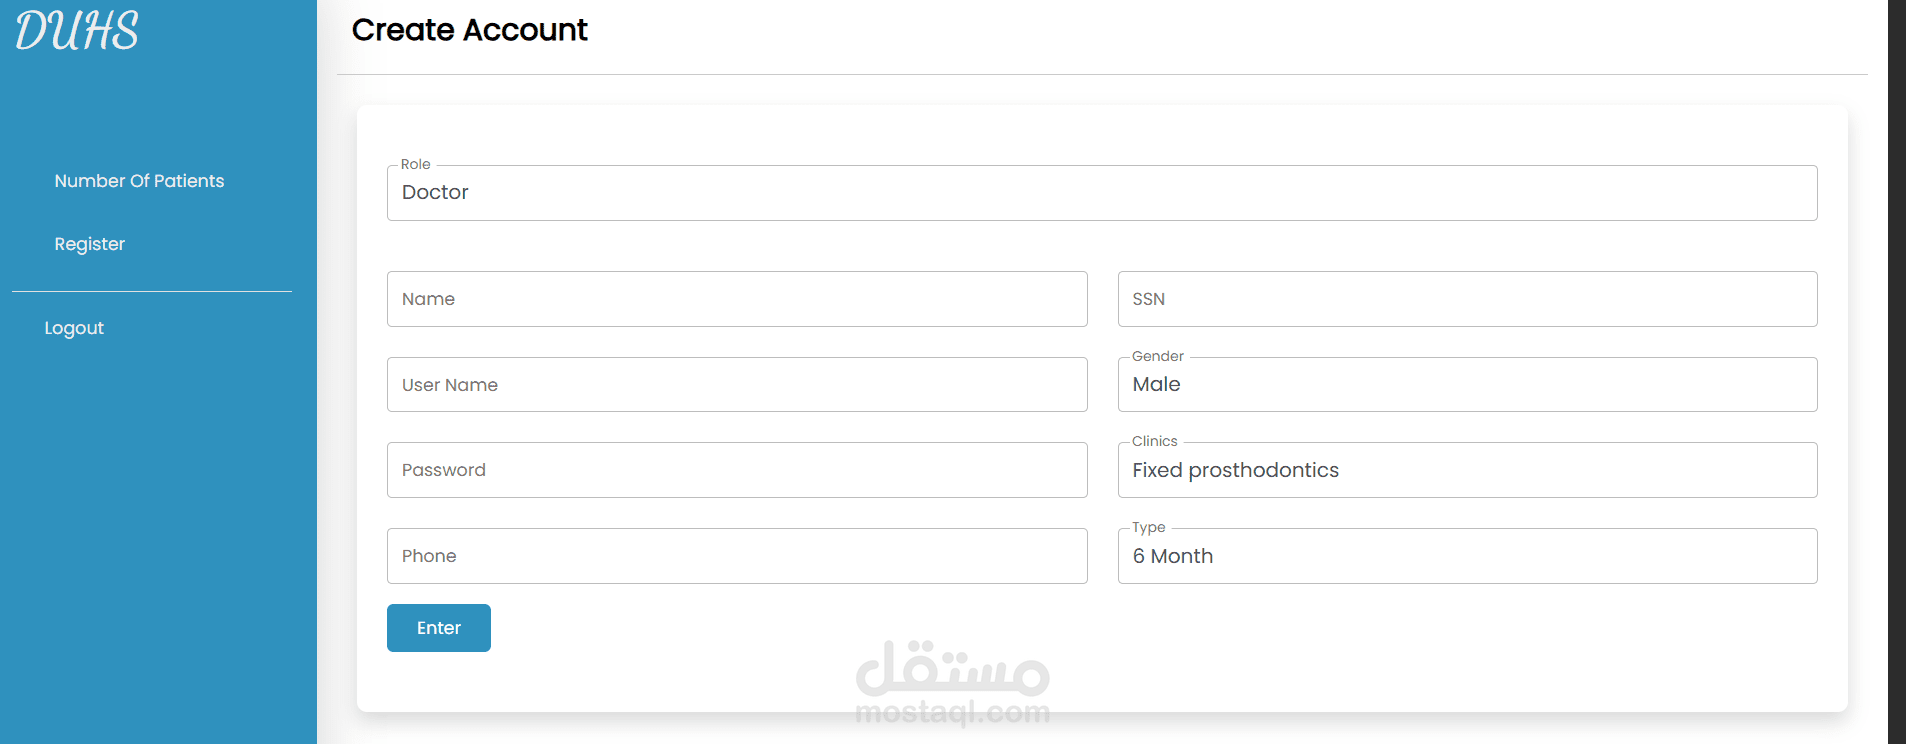Select the User Name input box
The image size is (1906, 744).
[737, 385]
